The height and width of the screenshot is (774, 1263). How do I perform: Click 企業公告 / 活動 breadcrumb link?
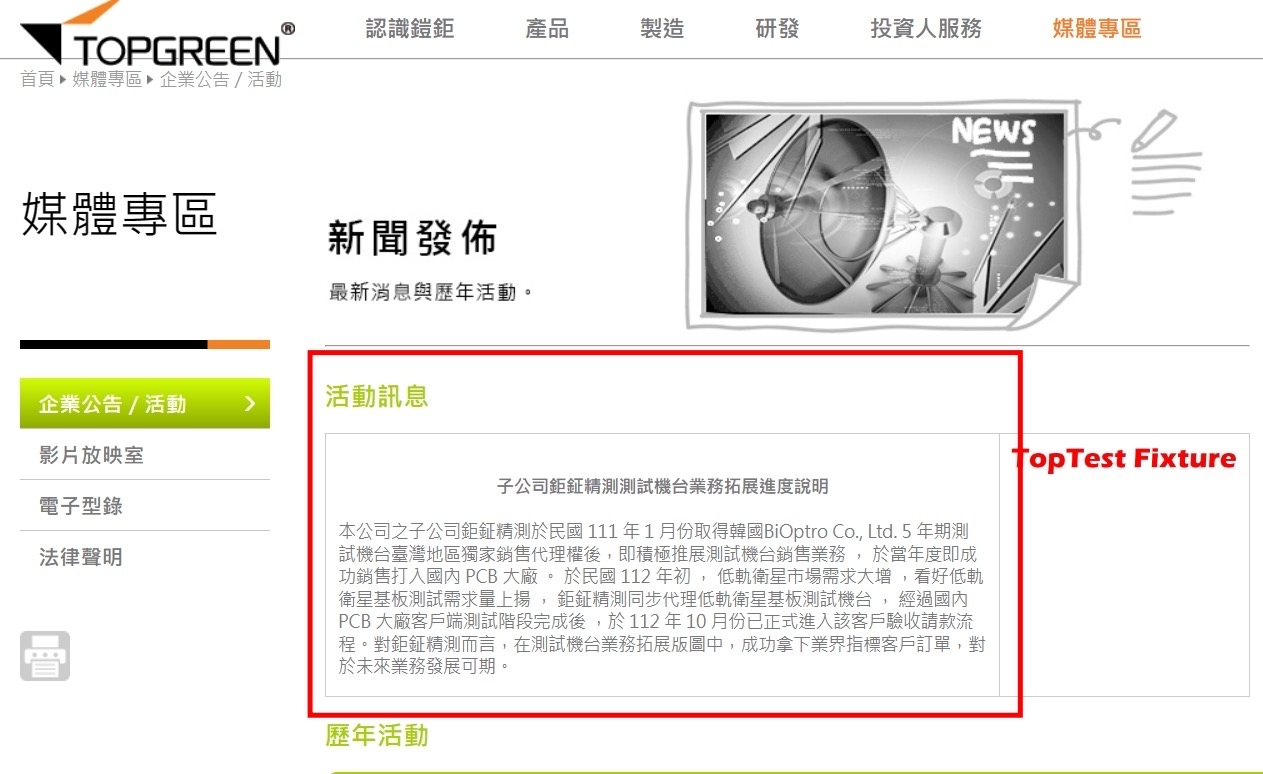point(221,79)
